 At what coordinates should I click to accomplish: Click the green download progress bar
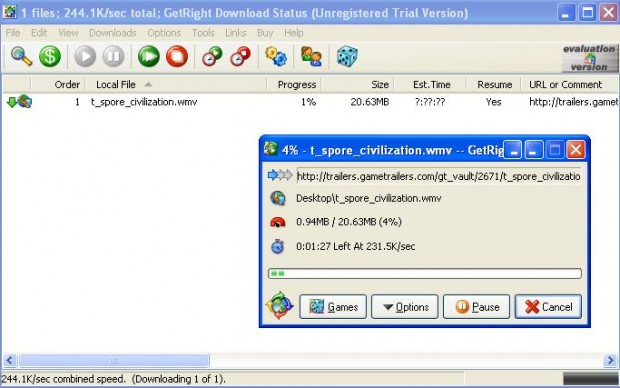click(x=425, y=273)
